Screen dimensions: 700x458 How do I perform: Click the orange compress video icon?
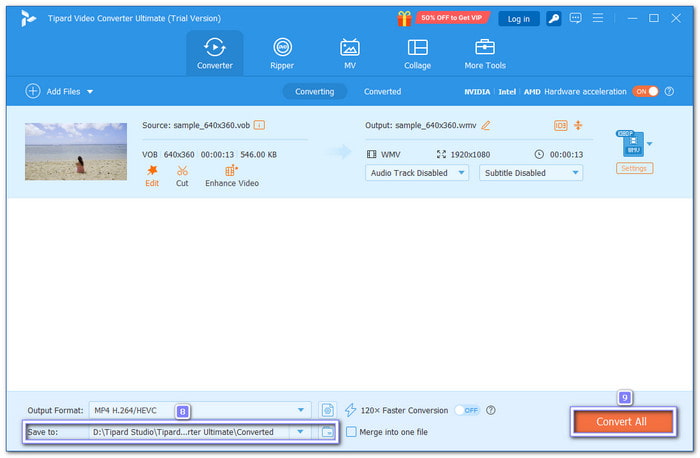tap(578, 125)
